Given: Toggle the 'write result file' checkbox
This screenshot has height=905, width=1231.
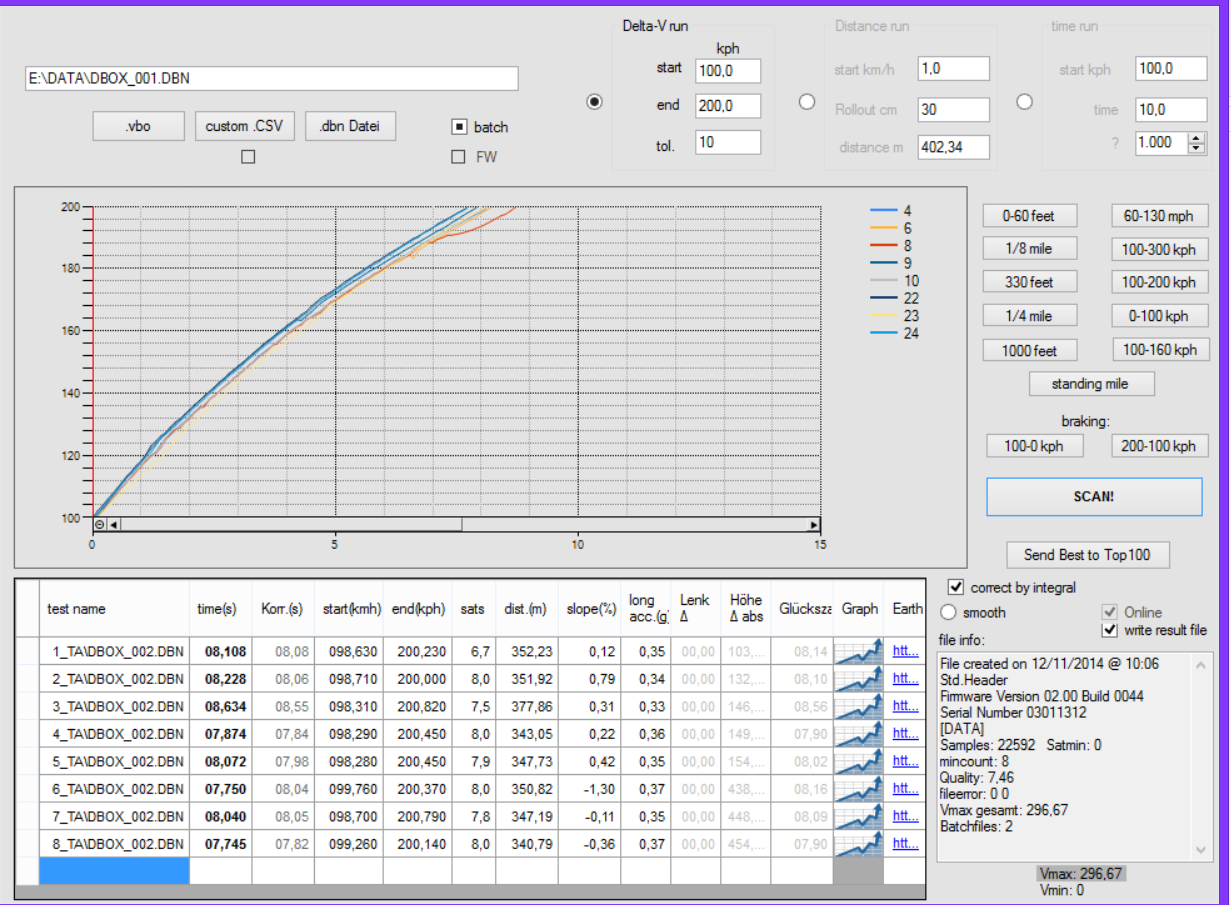Looking at the screenshot, I should click(x=1108, y=630).
